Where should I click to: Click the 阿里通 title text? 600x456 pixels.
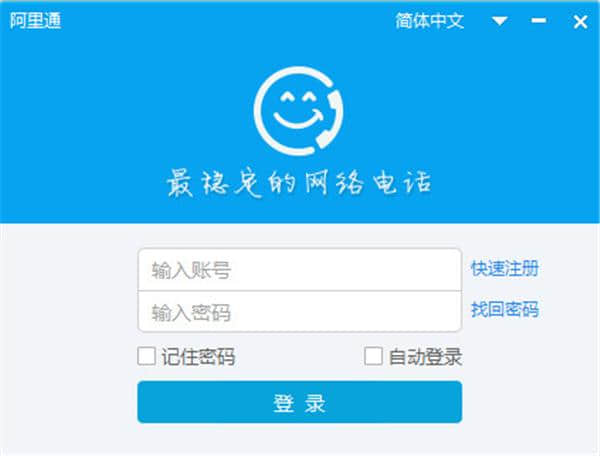pos(35,21)
